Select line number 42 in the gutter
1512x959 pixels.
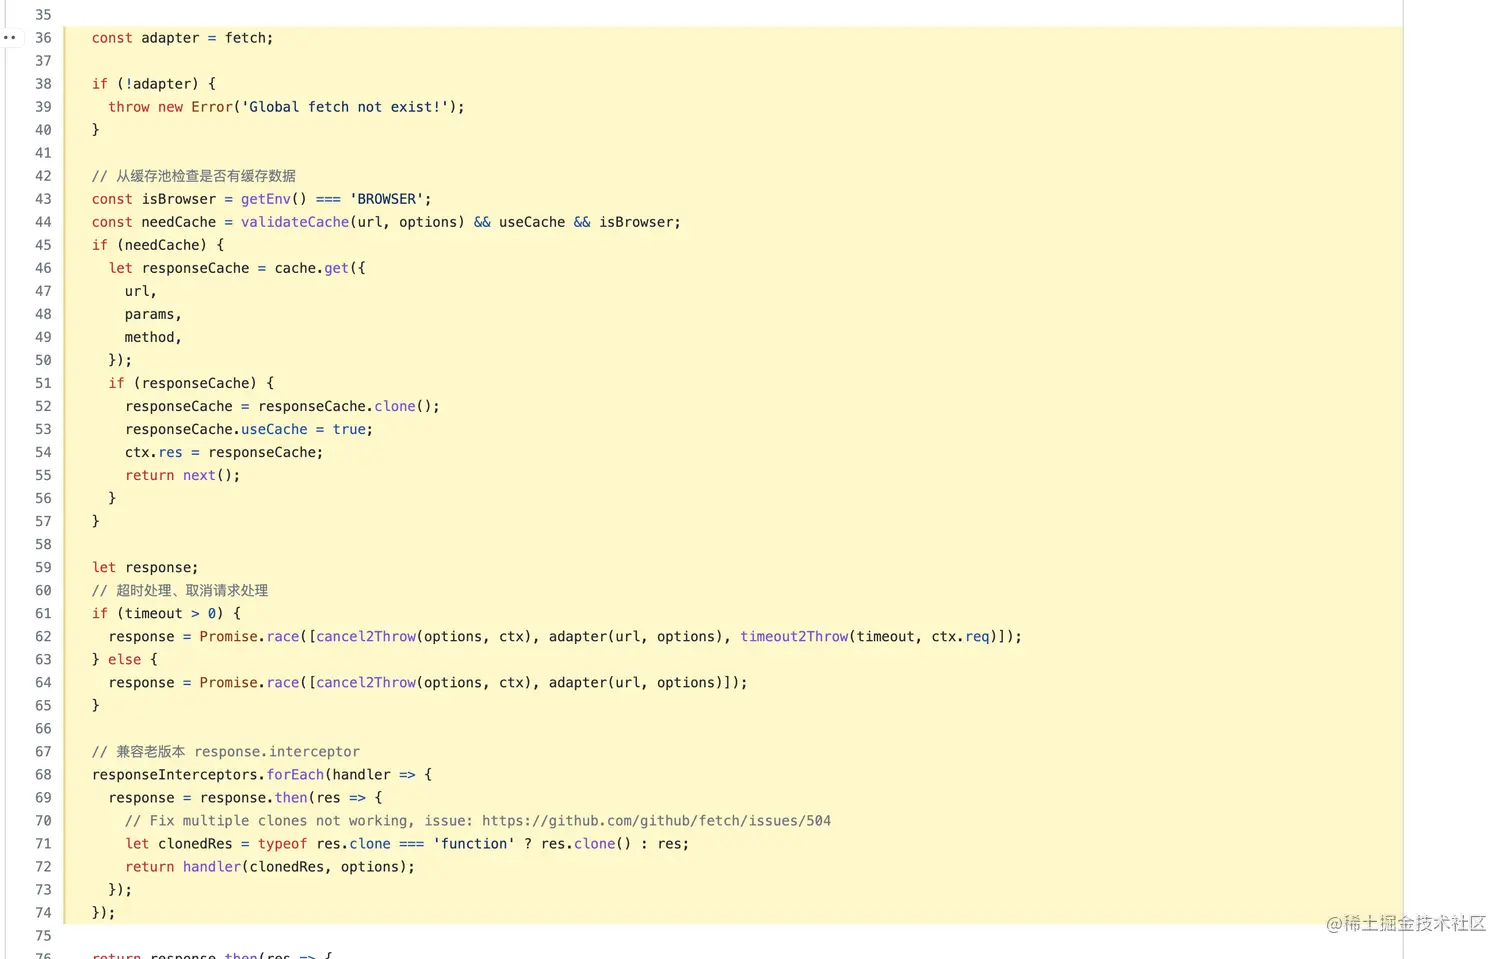click(x=43, y=176)
